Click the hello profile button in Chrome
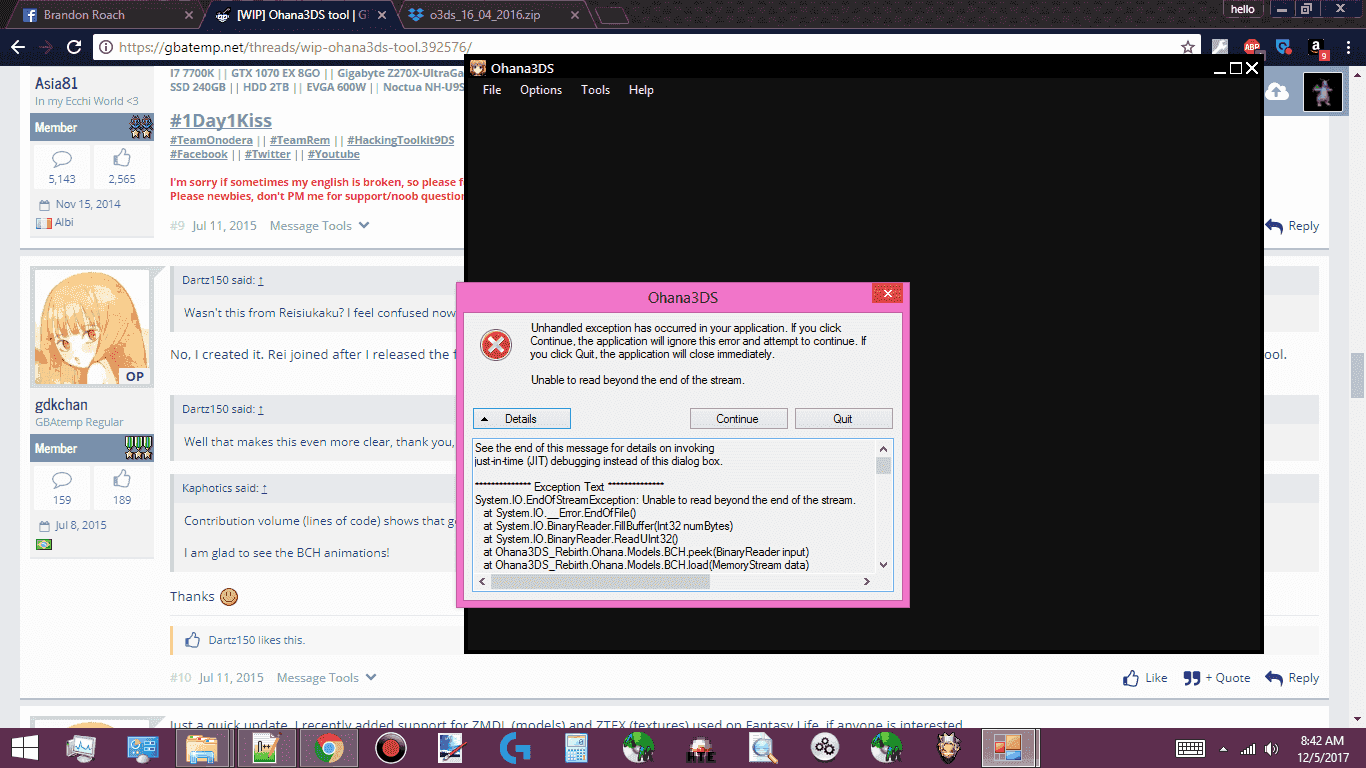Screen dimensions: 1366x768 (x=1242, y=9)
